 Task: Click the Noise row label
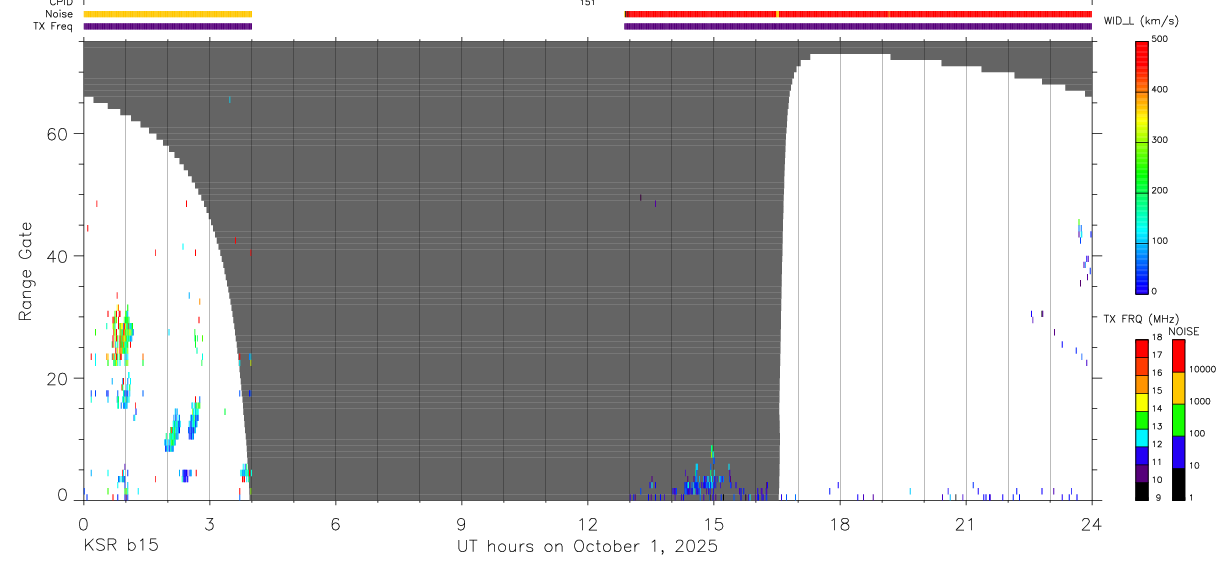[x=60, y=14]
